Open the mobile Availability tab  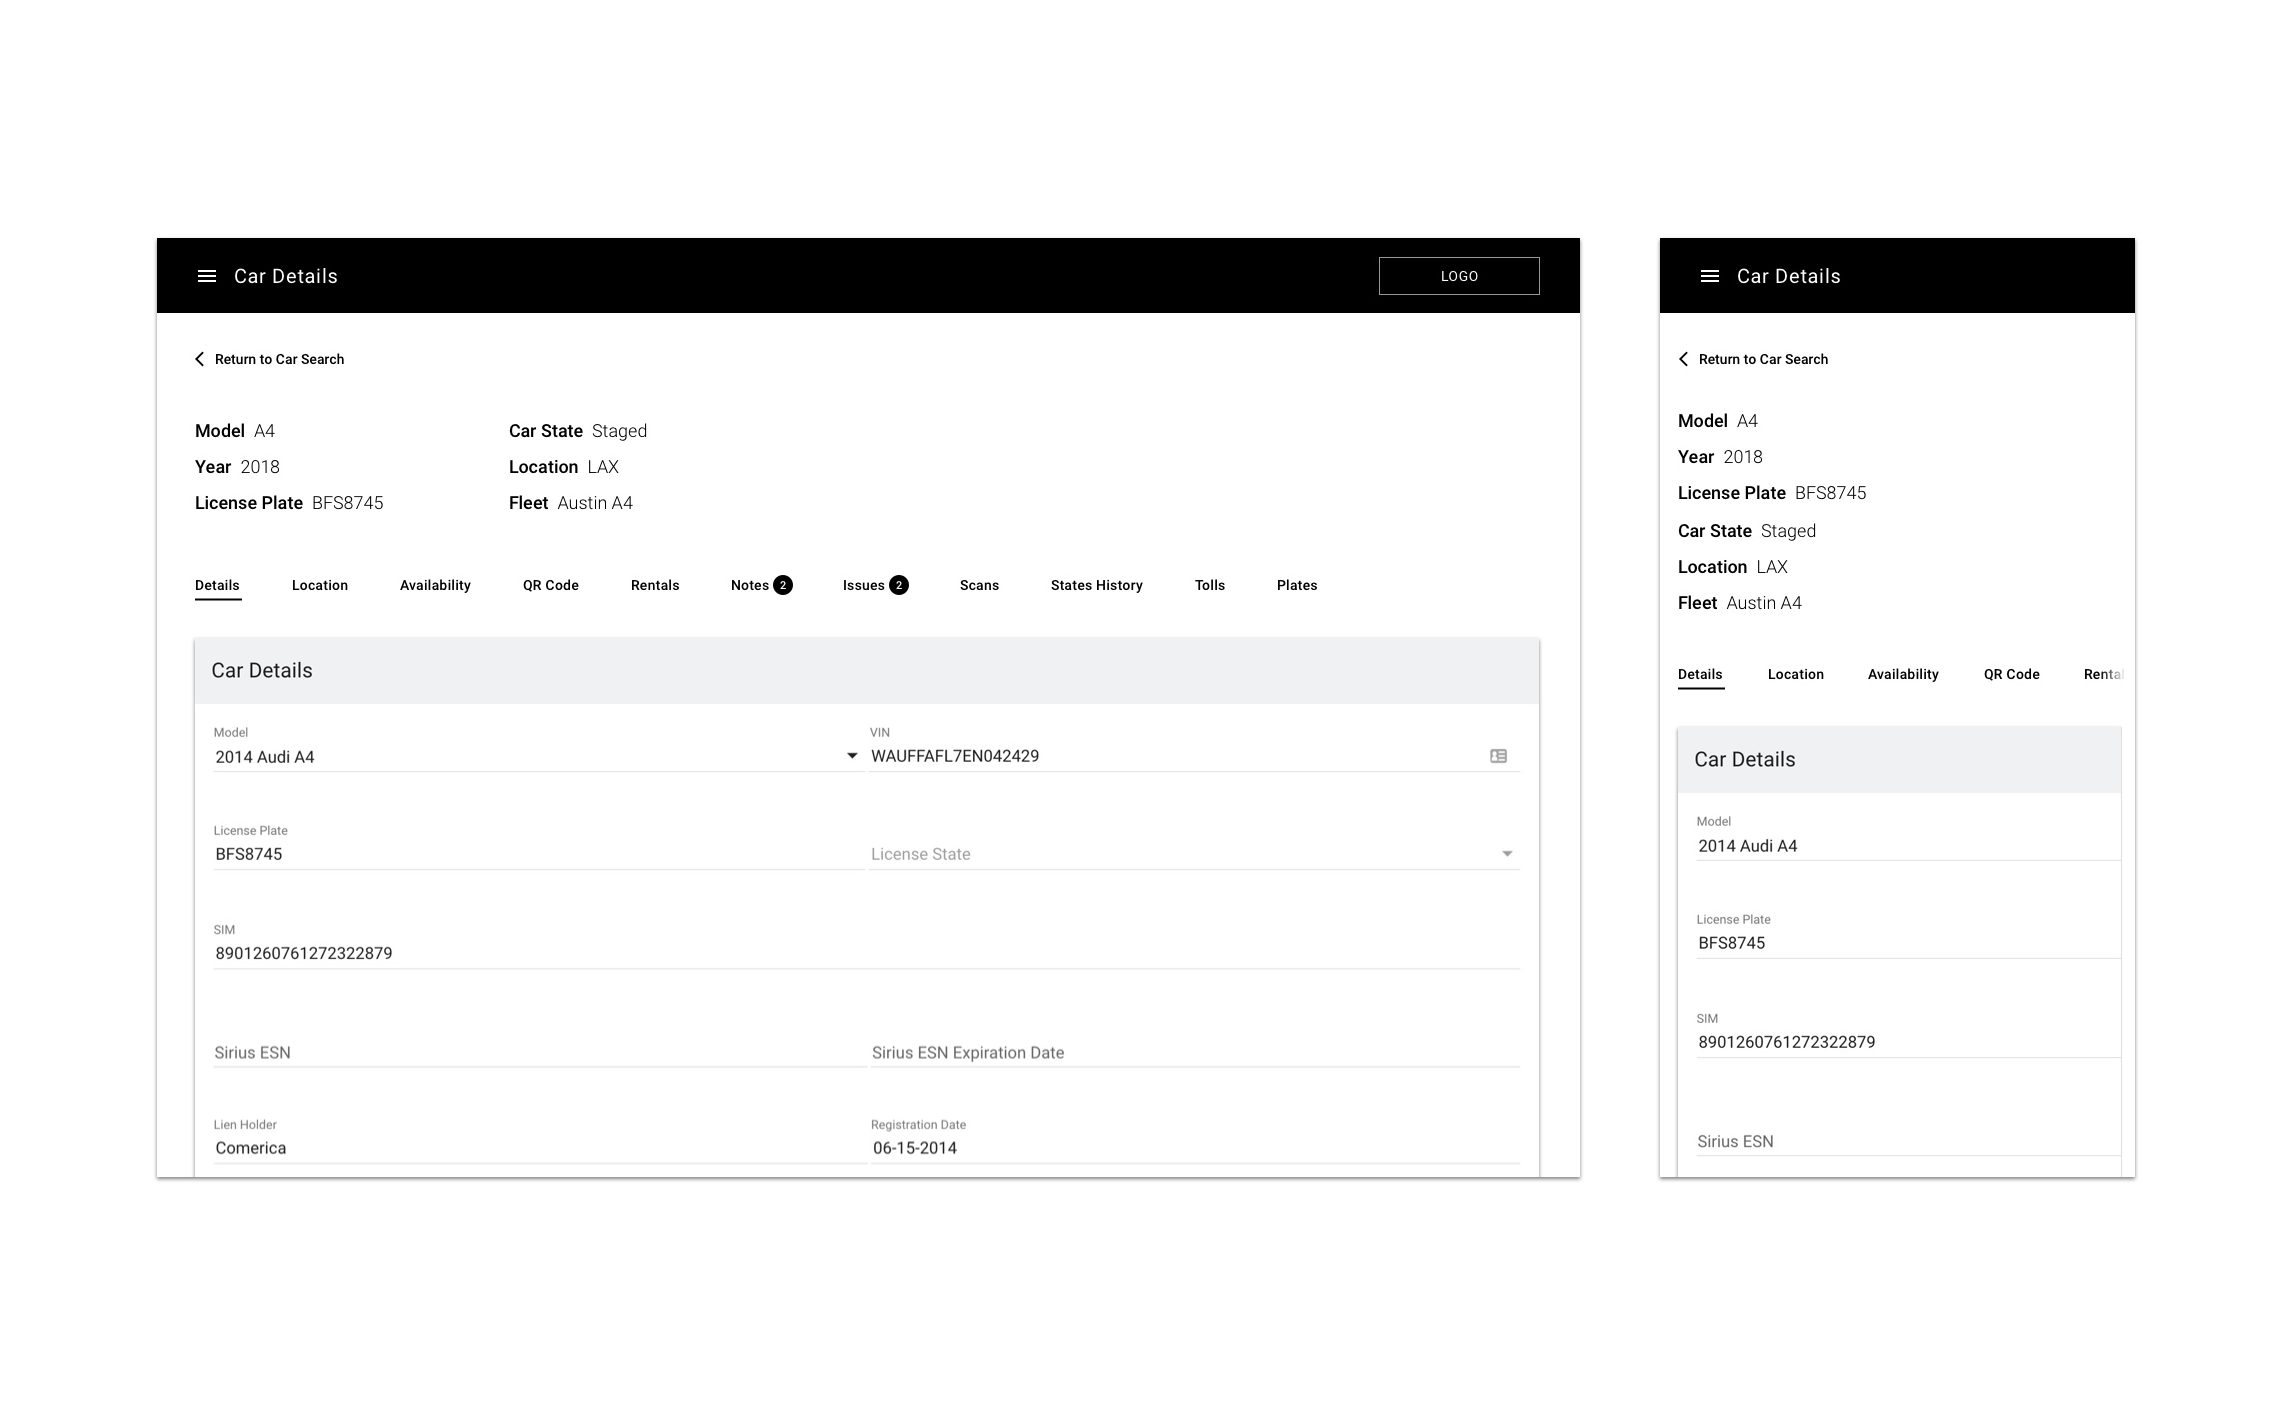1903,674
